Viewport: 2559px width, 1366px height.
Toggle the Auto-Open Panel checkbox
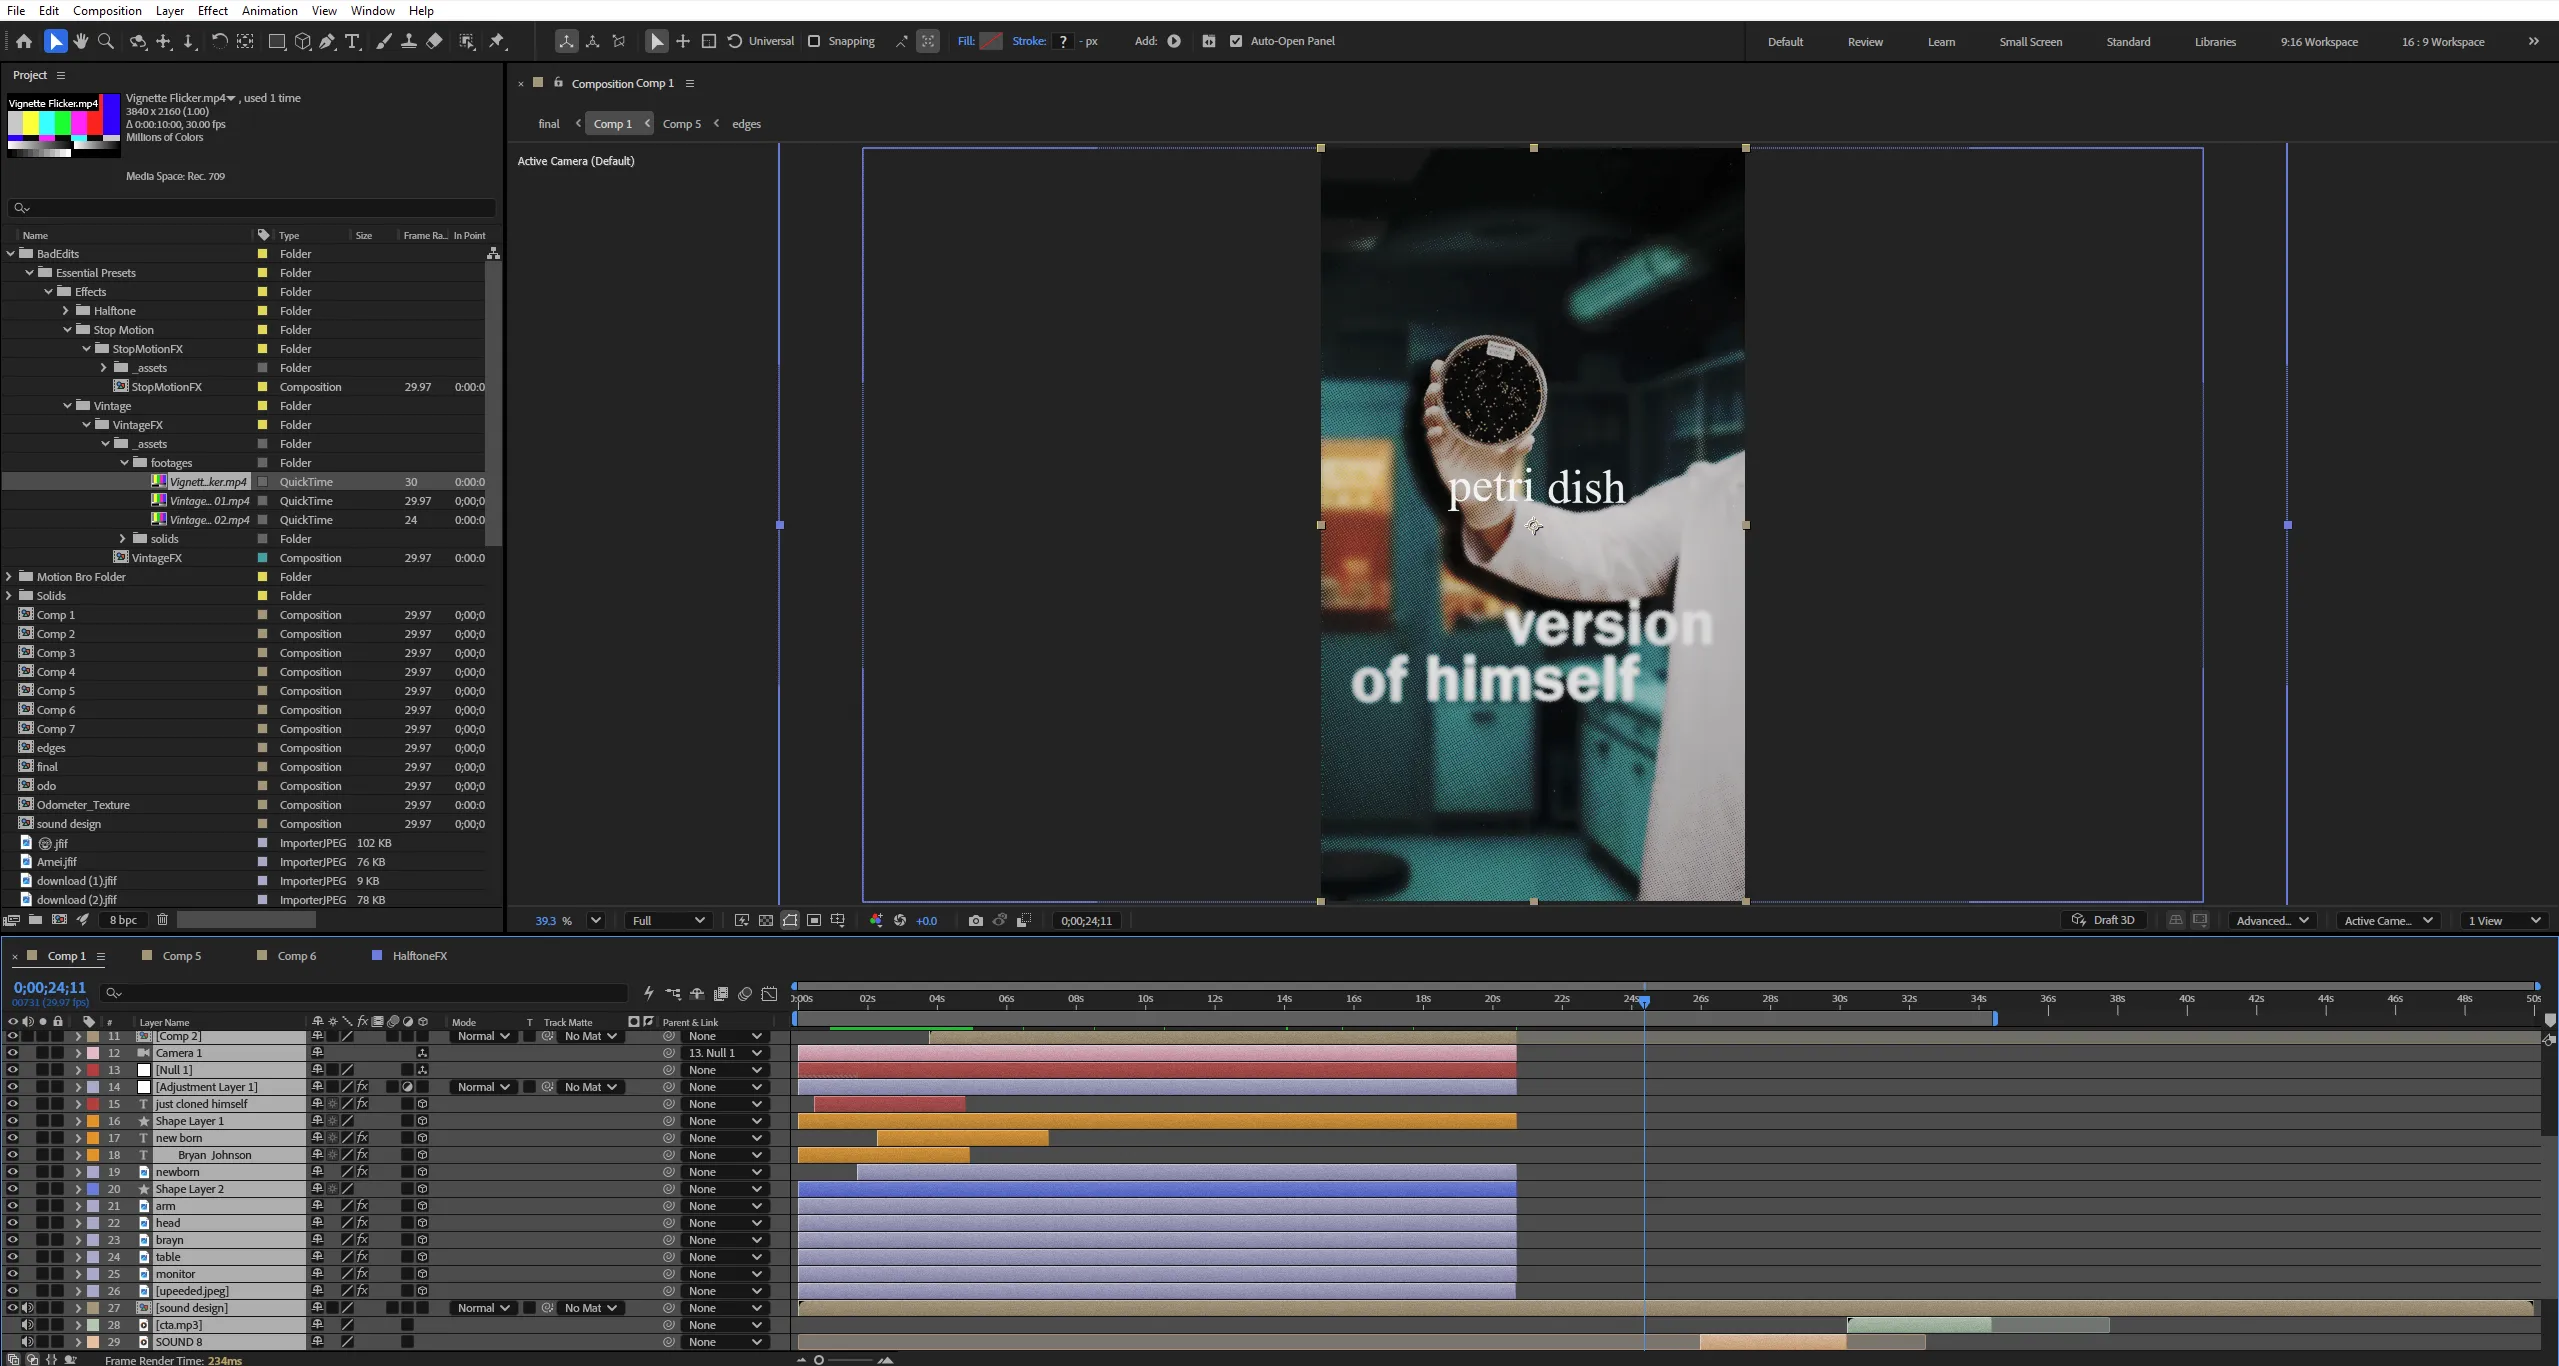point(1236,41)
